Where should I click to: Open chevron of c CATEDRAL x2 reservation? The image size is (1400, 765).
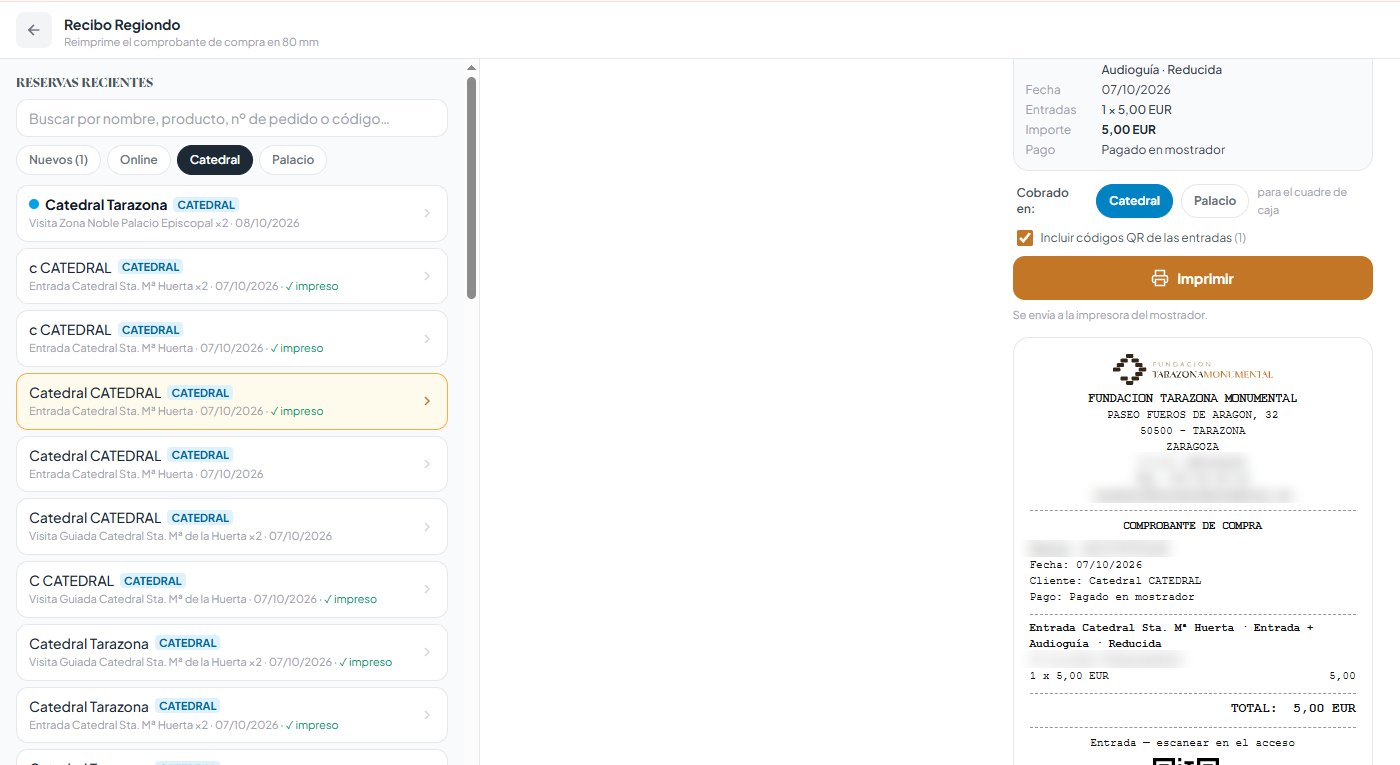pyautogui.click(x=427, y=276)
